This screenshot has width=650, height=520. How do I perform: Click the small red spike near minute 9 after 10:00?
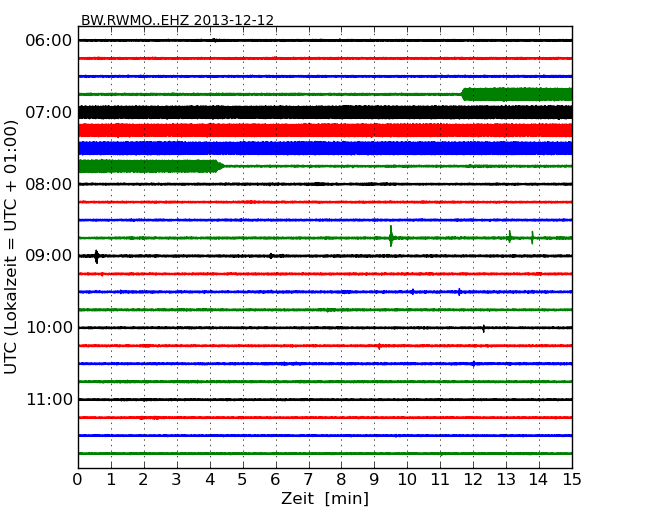tap(379, 346)
